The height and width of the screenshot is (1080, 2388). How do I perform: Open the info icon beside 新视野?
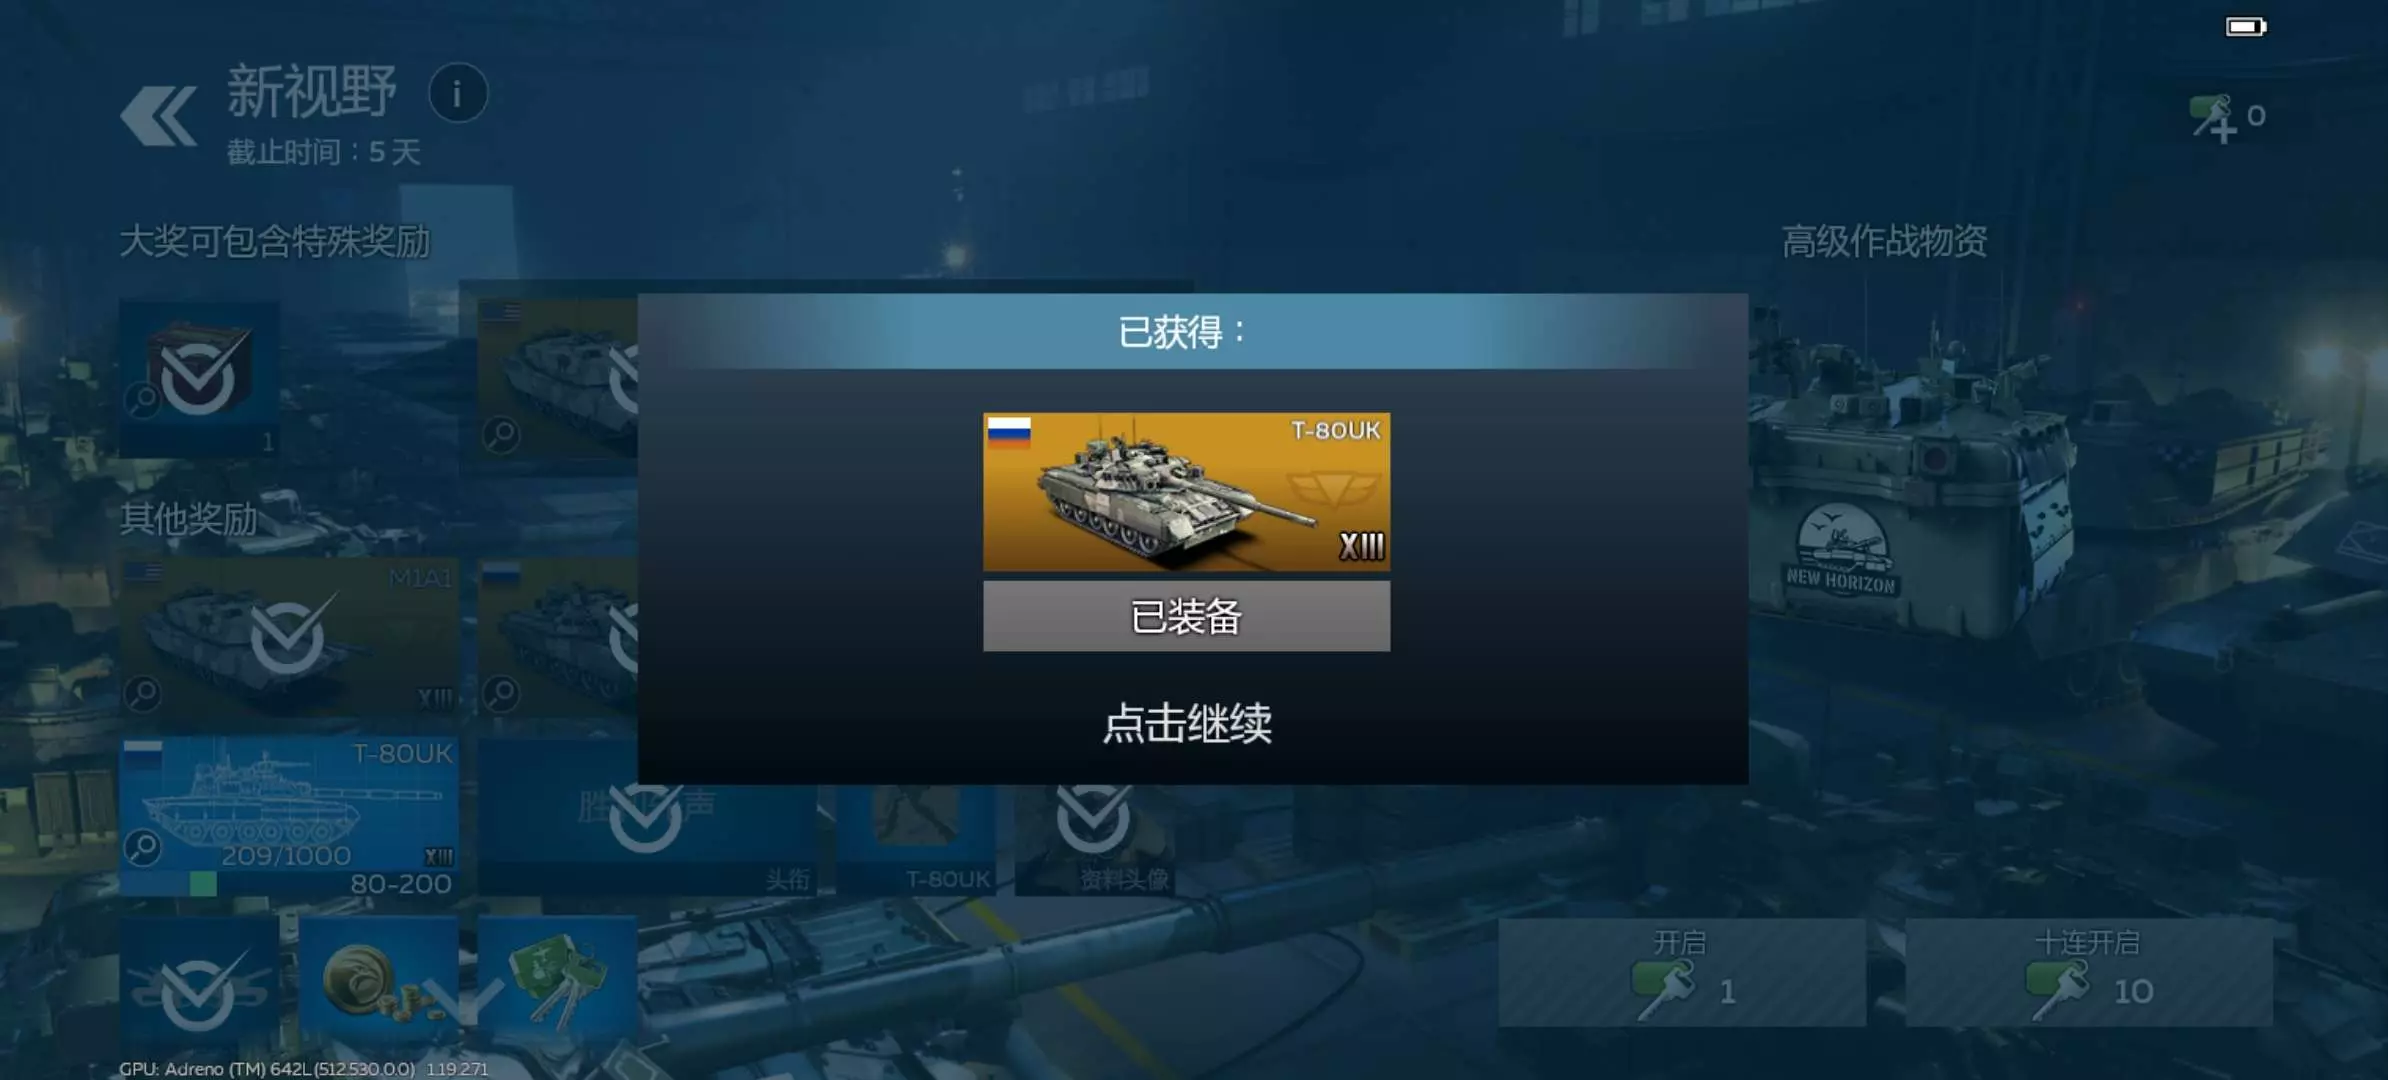pyautogui.click(x=458, y=94)
